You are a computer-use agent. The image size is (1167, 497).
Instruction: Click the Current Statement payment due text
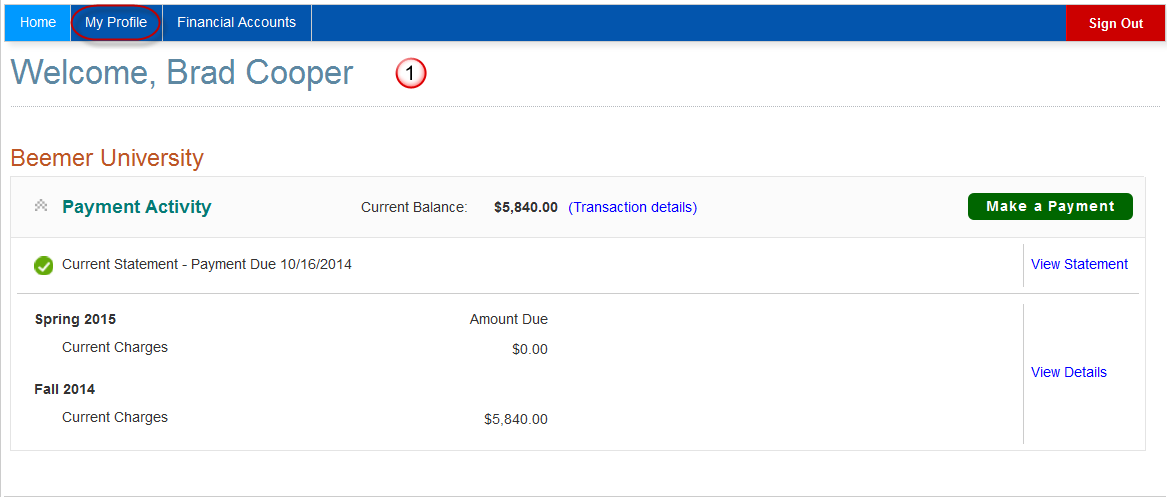207,265
